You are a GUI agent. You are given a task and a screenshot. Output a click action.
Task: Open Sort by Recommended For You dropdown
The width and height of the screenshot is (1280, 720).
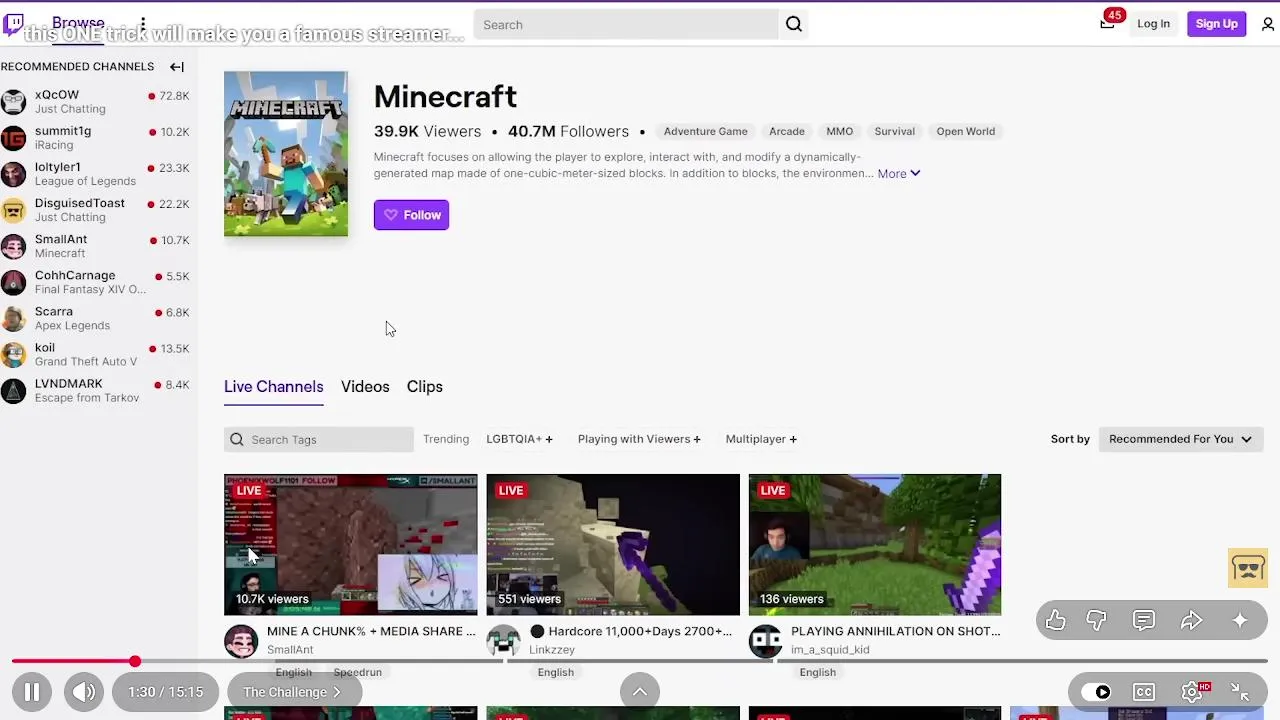(1180, 439)
